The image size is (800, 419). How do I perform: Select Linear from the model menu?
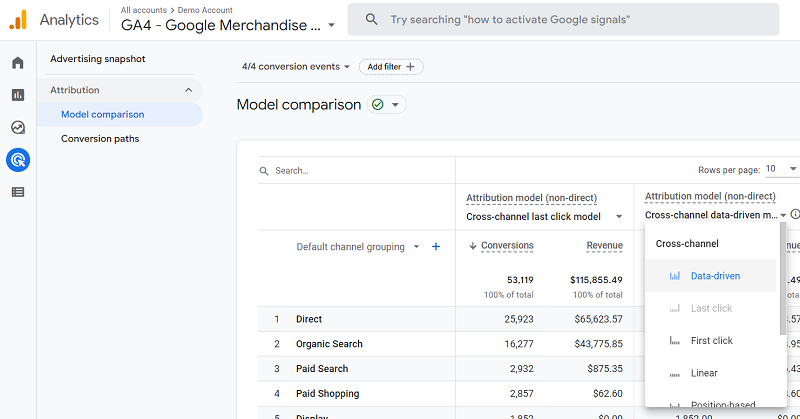[x=711, y=373]
